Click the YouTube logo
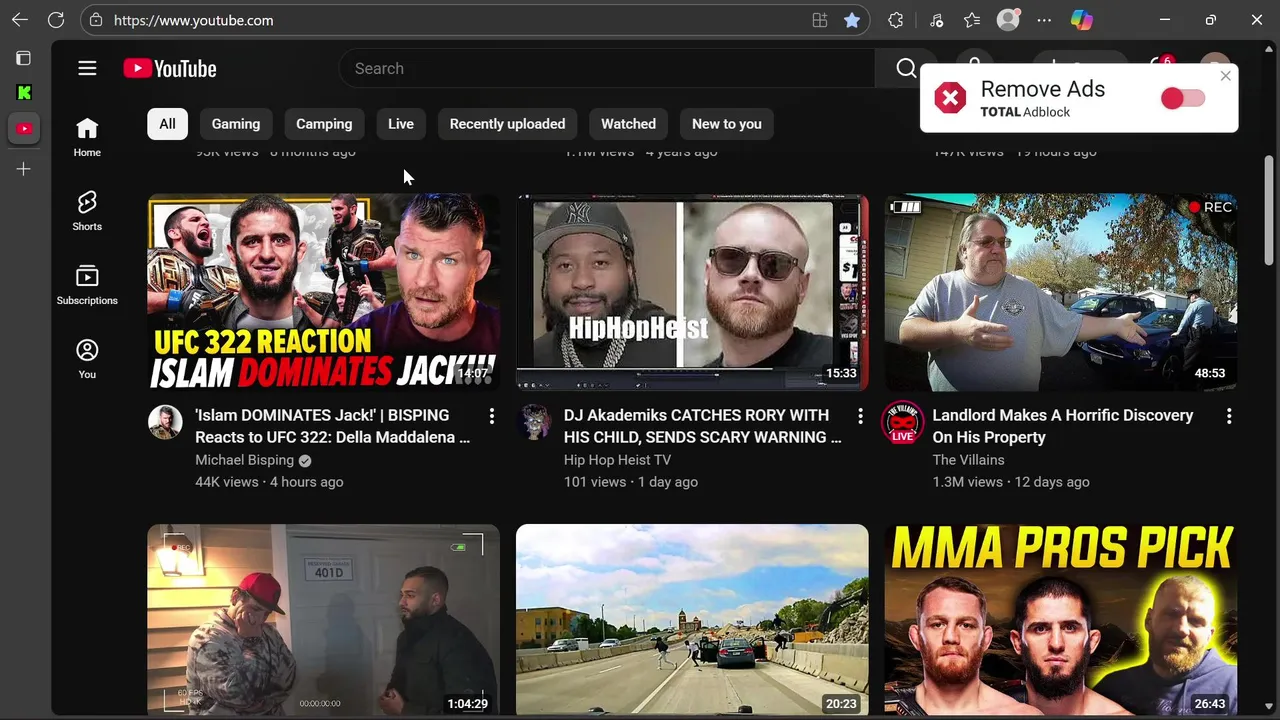The image size is (1280, 720). click(x=170, y=68)
